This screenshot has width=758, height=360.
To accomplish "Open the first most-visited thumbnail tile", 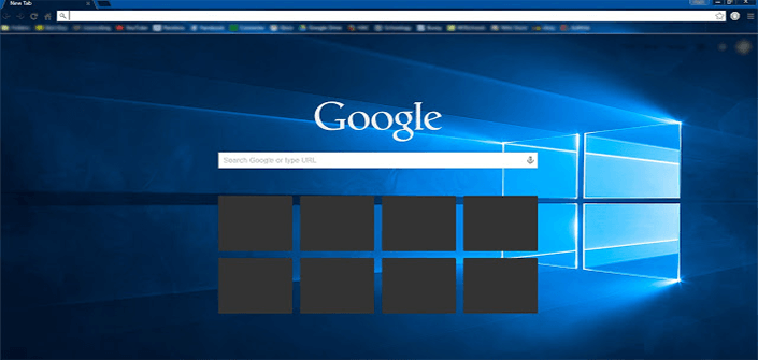I will point(255,223).
